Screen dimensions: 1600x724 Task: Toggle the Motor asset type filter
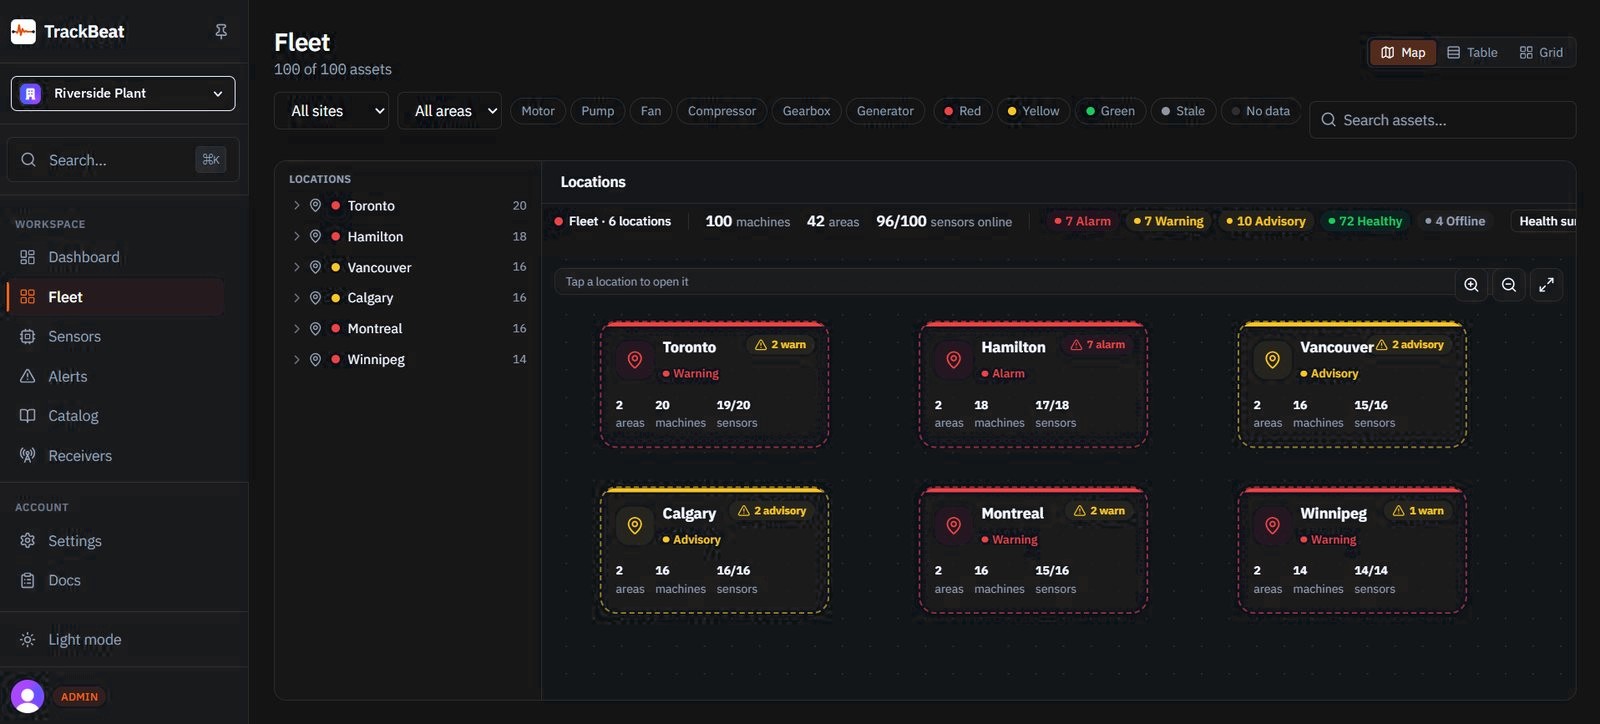[538, 111]
